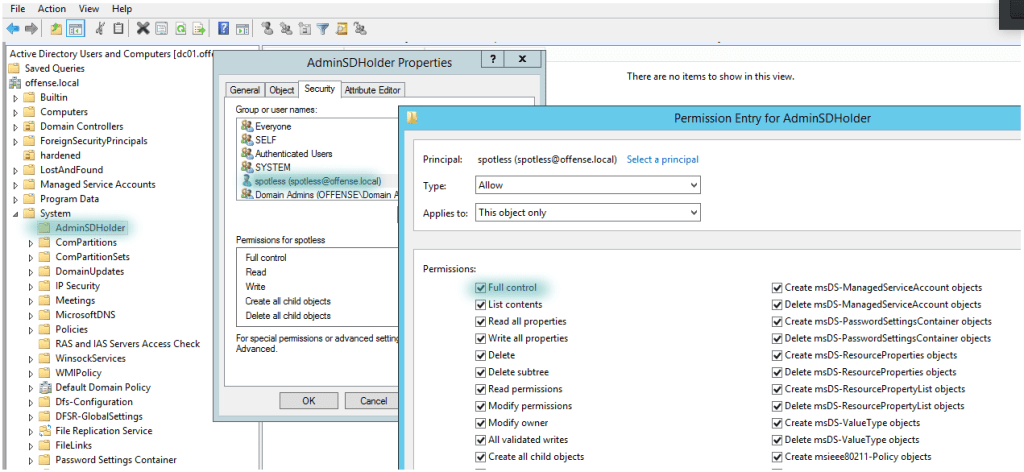The height and width of the screenshot is (472, 1024).
Task: Open the Applies to dropdown
Action: (x=587, y=212)
